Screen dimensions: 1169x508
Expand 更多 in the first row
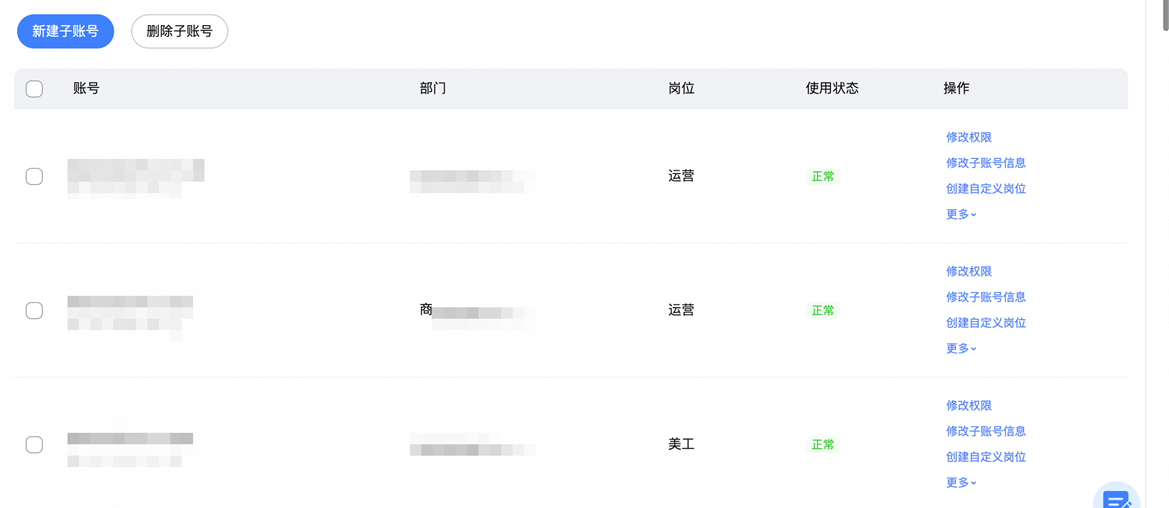pyautogui.click(x=961, y=215)
